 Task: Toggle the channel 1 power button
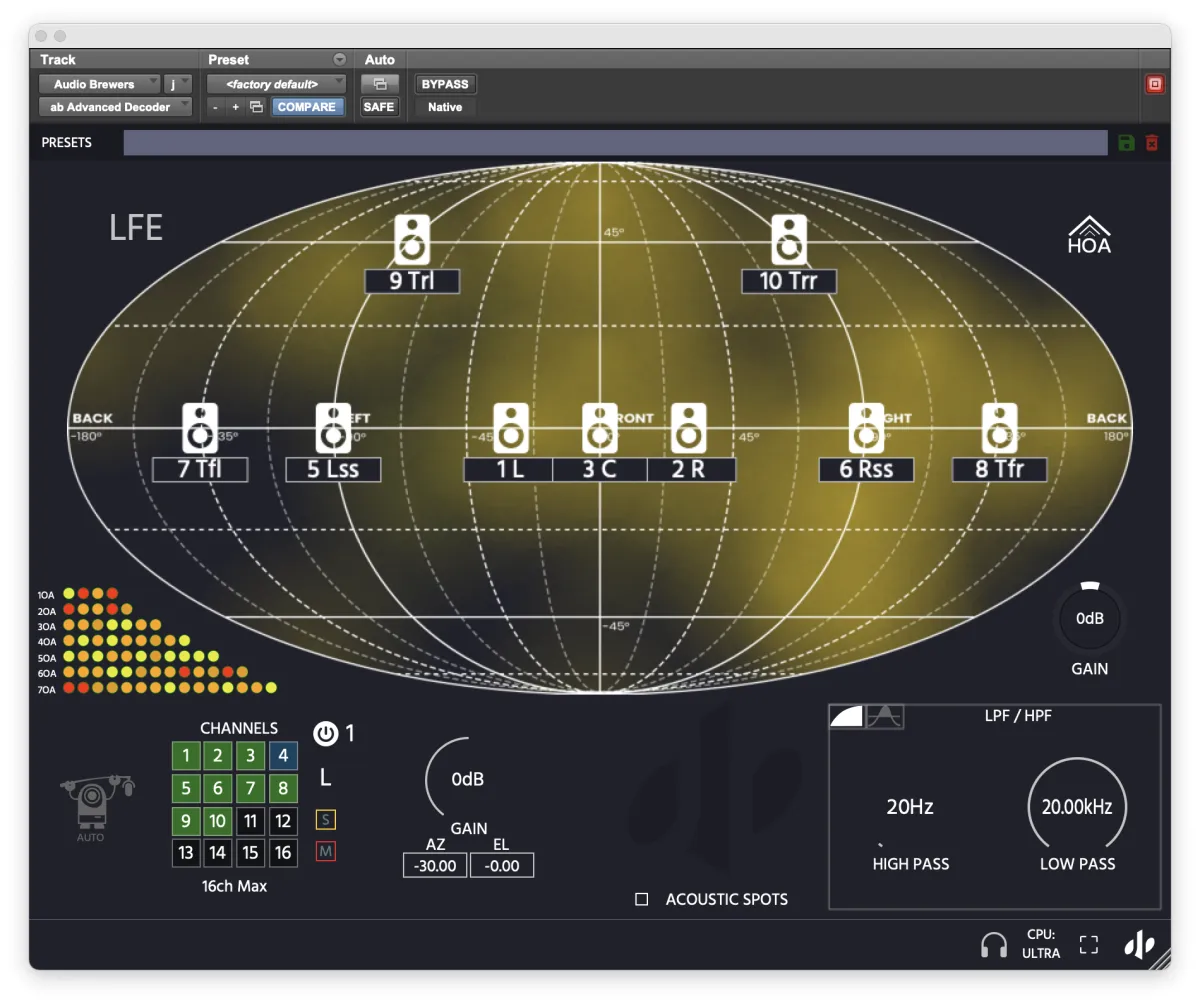[326, 734]
